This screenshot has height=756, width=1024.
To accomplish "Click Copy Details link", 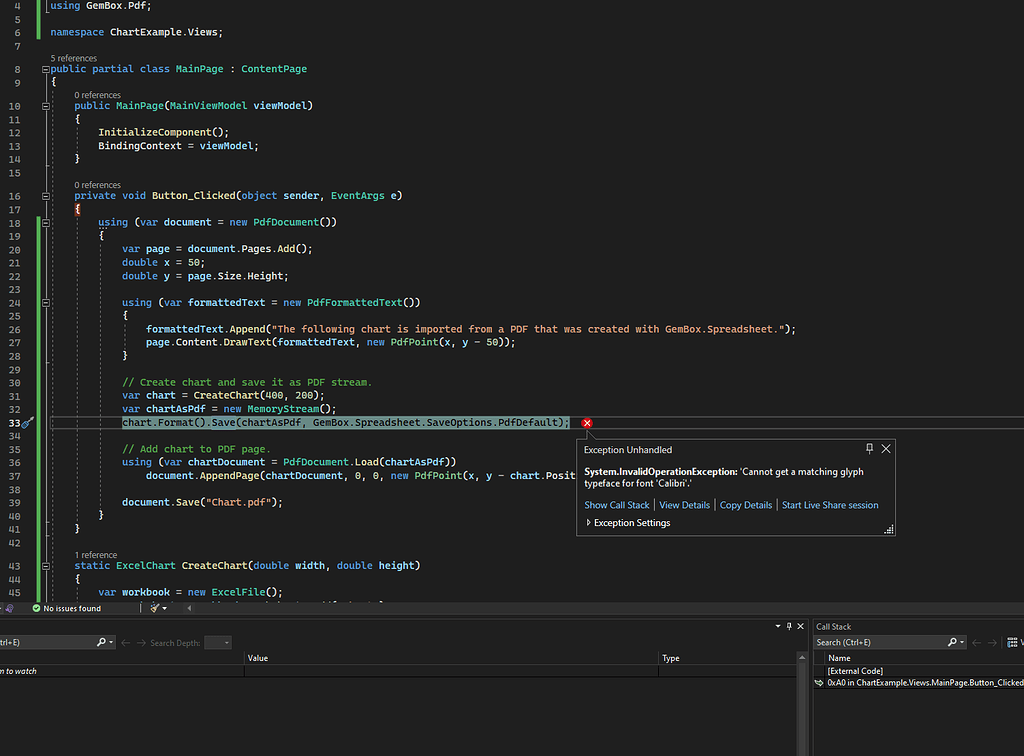I will pyautogui.click(x=745, y=505).
